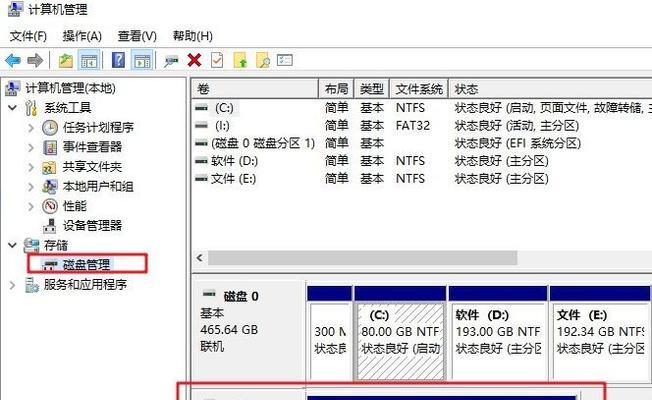The image size is (652, 400).
Task: Select the 文件 (E:) volume row
Action: coord(422,179)
